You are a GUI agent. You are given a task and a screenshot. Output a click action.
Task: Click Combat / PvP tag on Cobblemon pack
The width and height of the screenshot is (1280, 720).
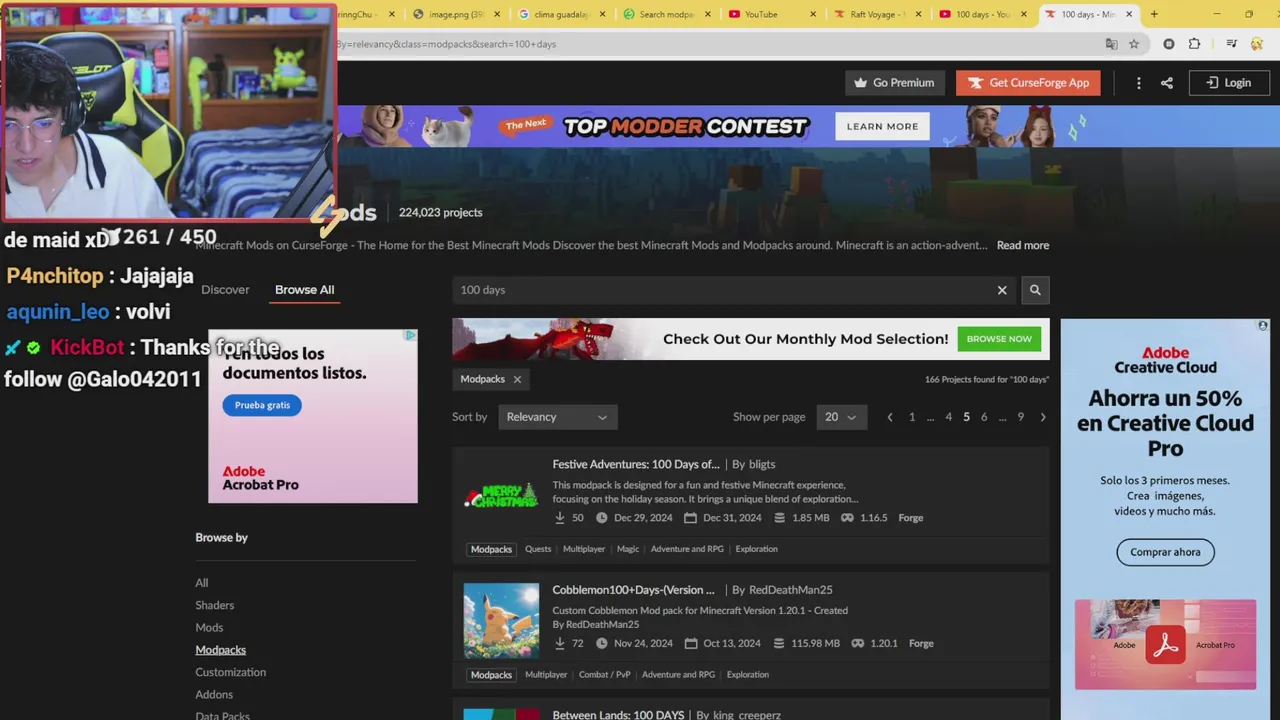pyautogui.click(x=605, y=675)
